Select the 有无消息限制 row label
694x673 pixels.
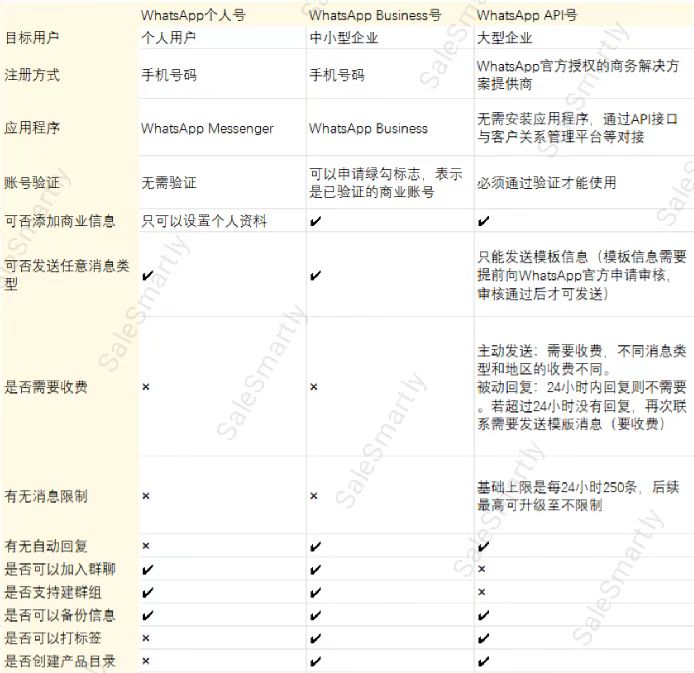(x=46, y=496)
